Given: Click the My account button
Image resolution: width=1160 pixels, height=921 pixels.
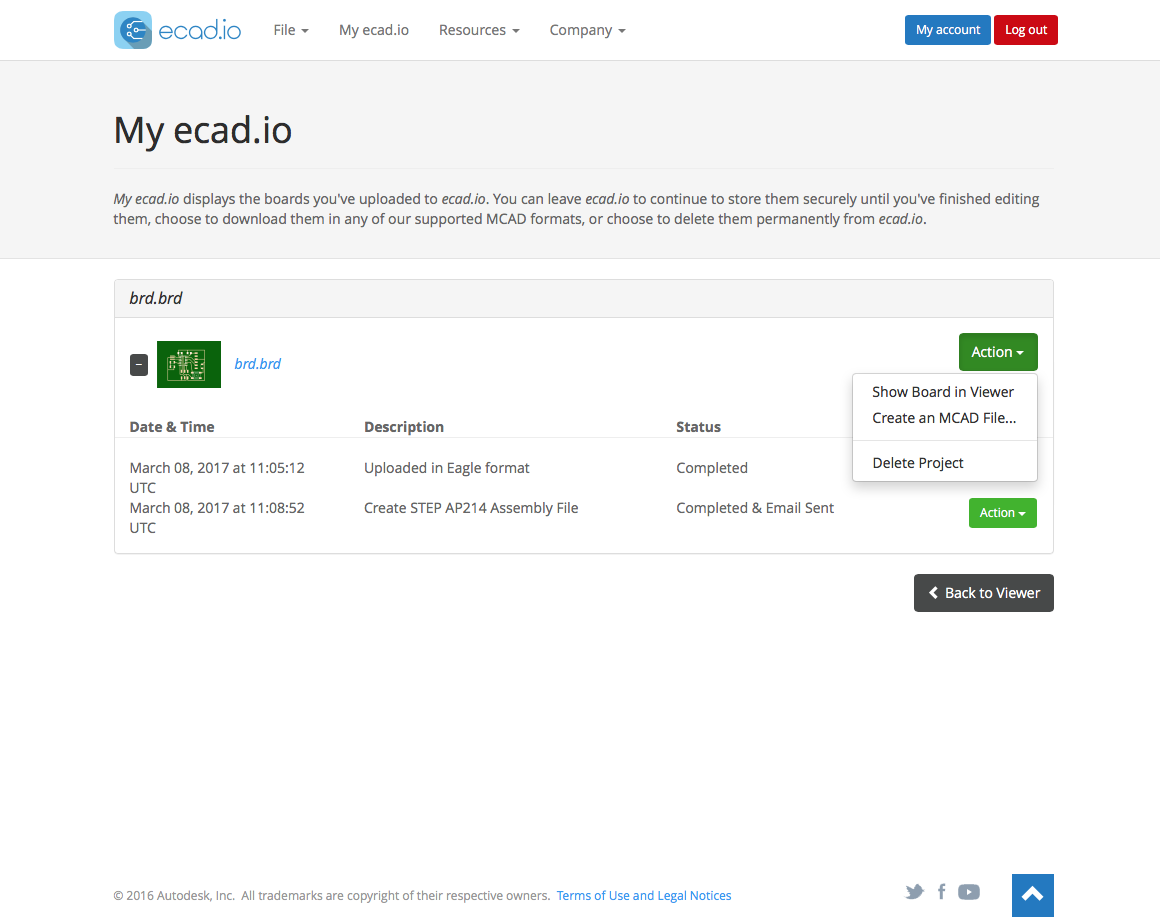Looking at the screenshot, I should [948, 30].
